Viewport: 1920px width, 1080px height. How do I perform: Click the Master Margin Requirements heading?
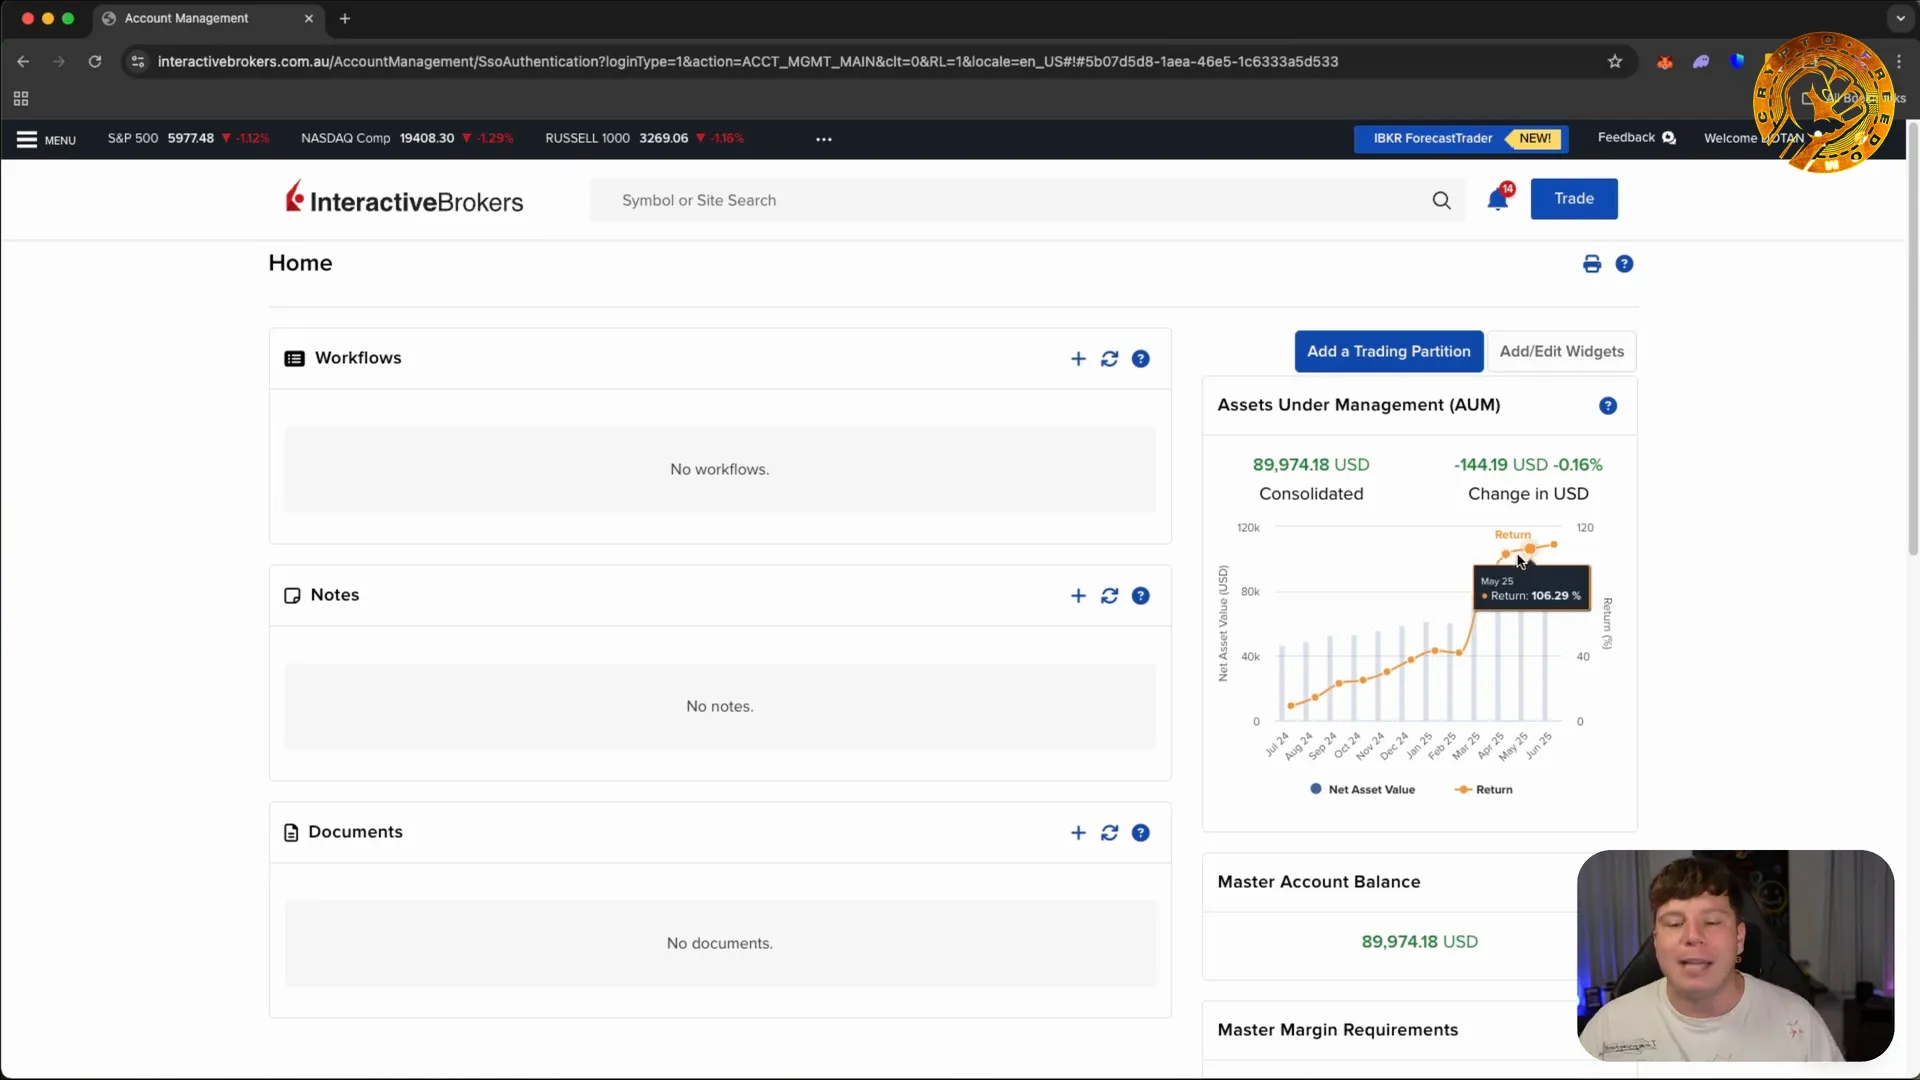tap(1338, 1030)
